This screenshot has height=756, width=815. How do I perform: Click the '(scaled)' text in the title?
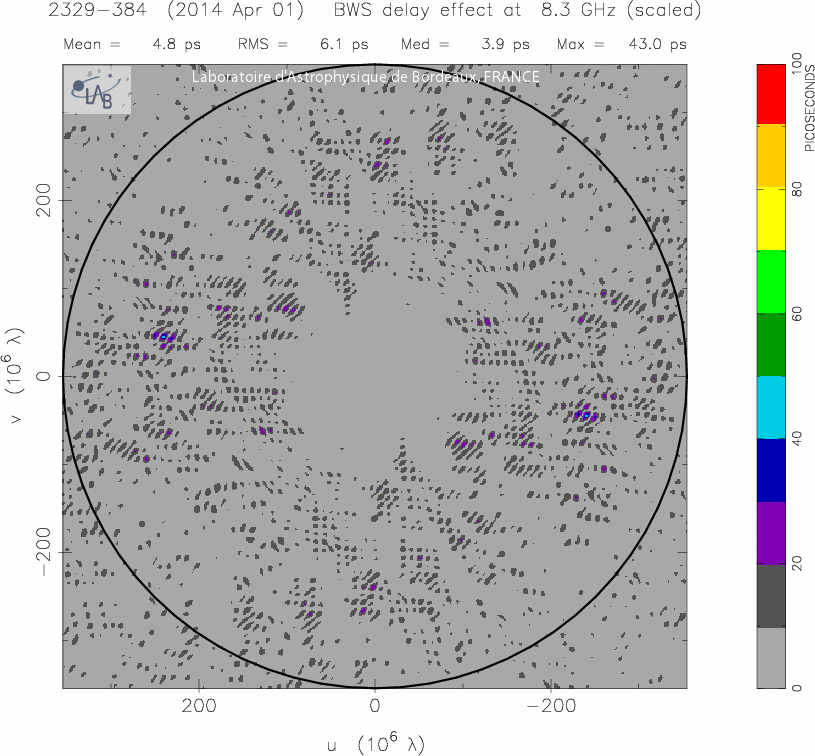click(x=664, y=10)
